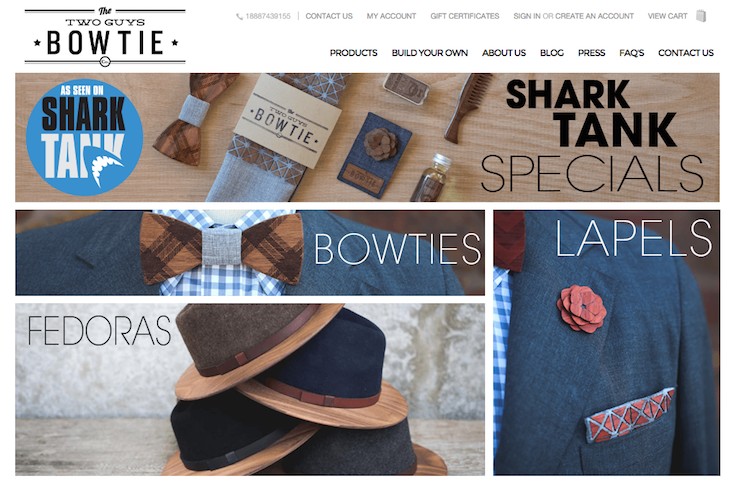Viewport: 750px width, 481px height.
Task: Open the Bowties category tile
Action: 250,252
